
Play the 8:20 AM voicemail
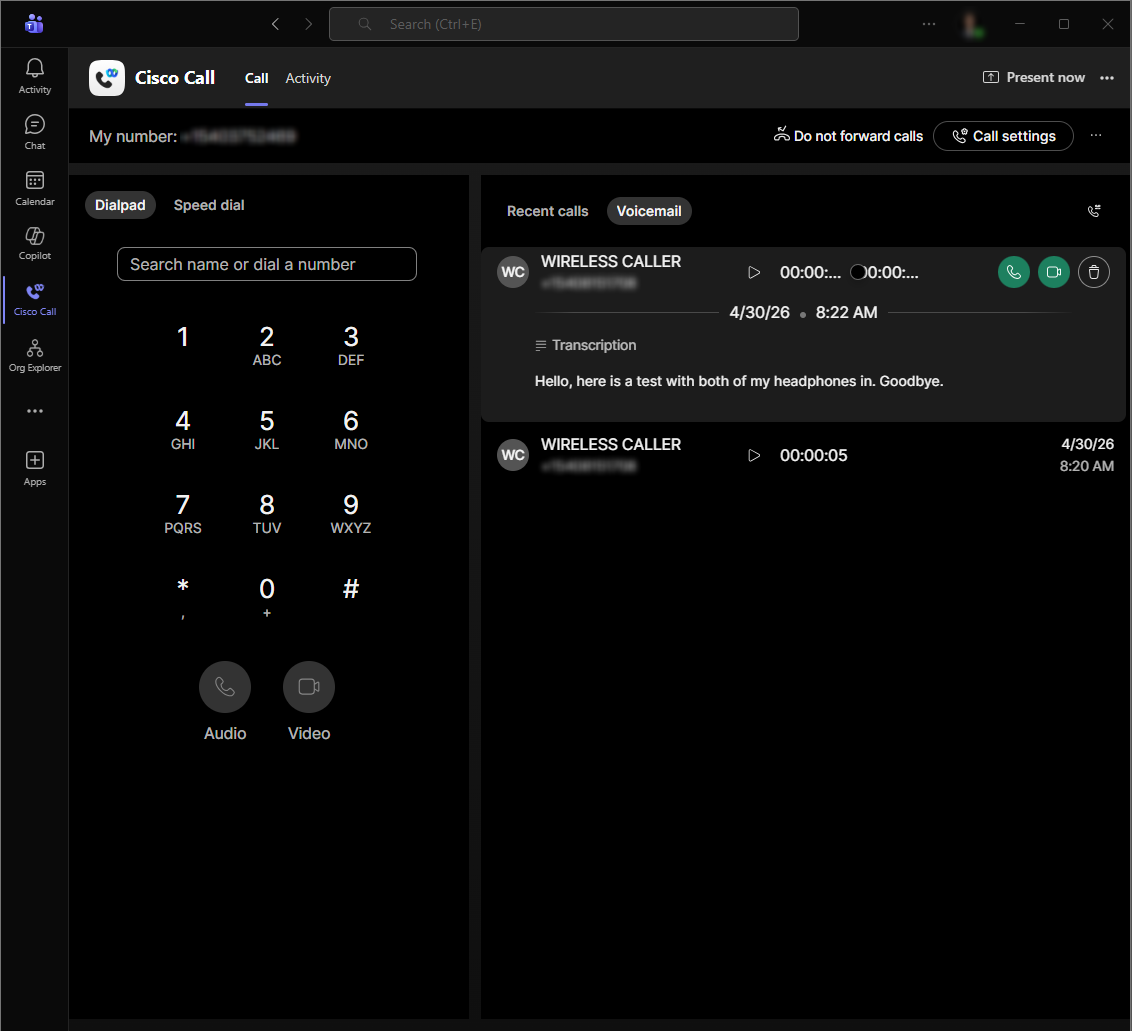(x=754, y=456)
